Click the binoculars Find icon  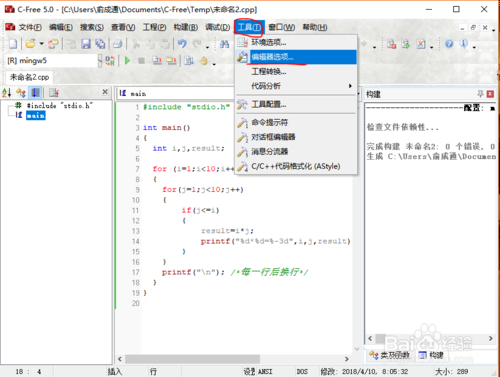tap(224, 44)
